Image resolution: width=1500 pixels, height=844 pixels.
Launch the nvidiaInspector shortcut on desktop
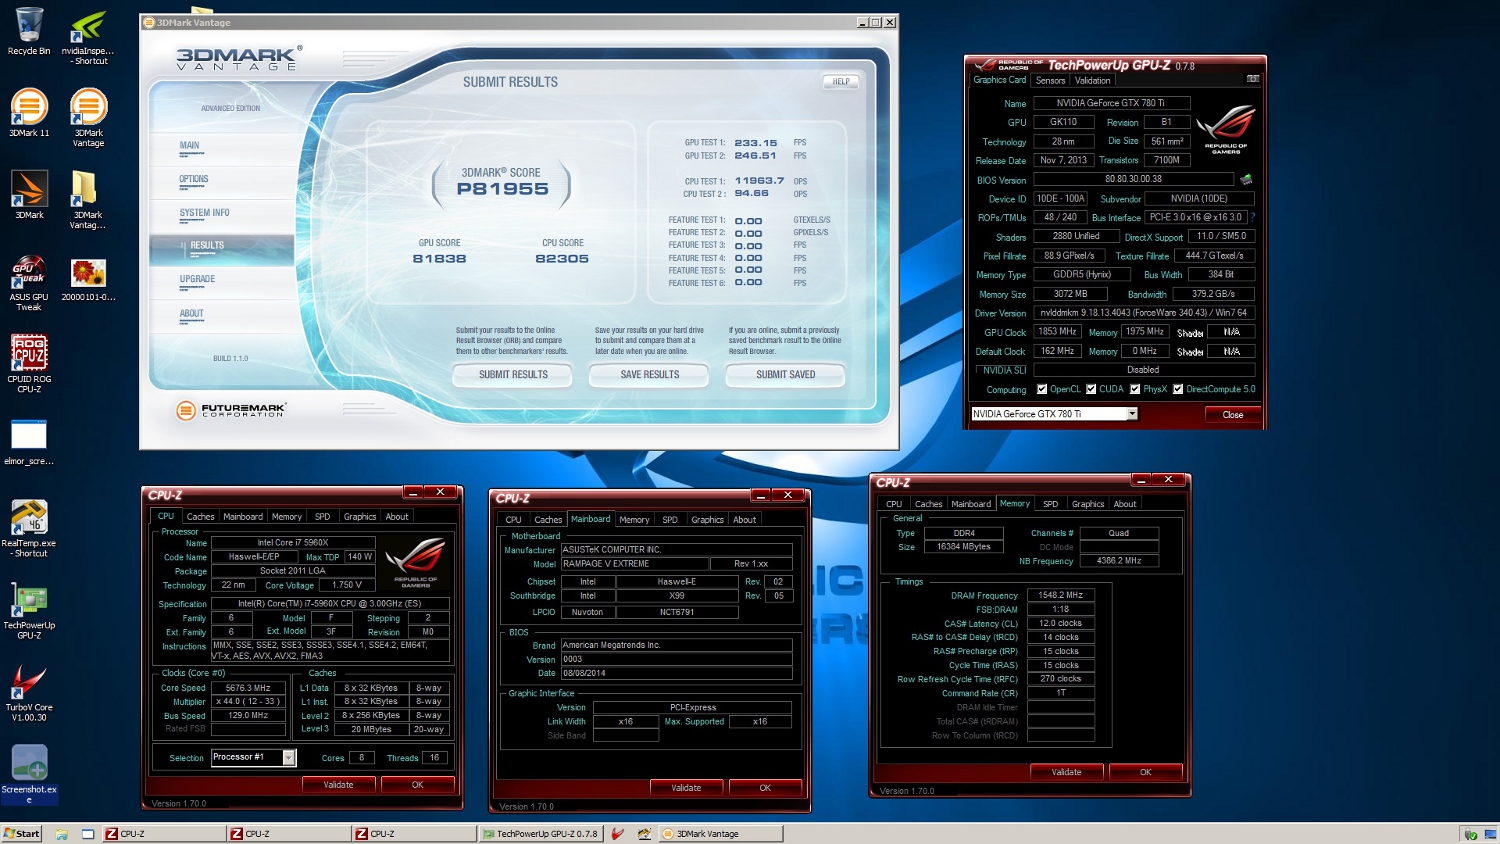coord(88,36)
